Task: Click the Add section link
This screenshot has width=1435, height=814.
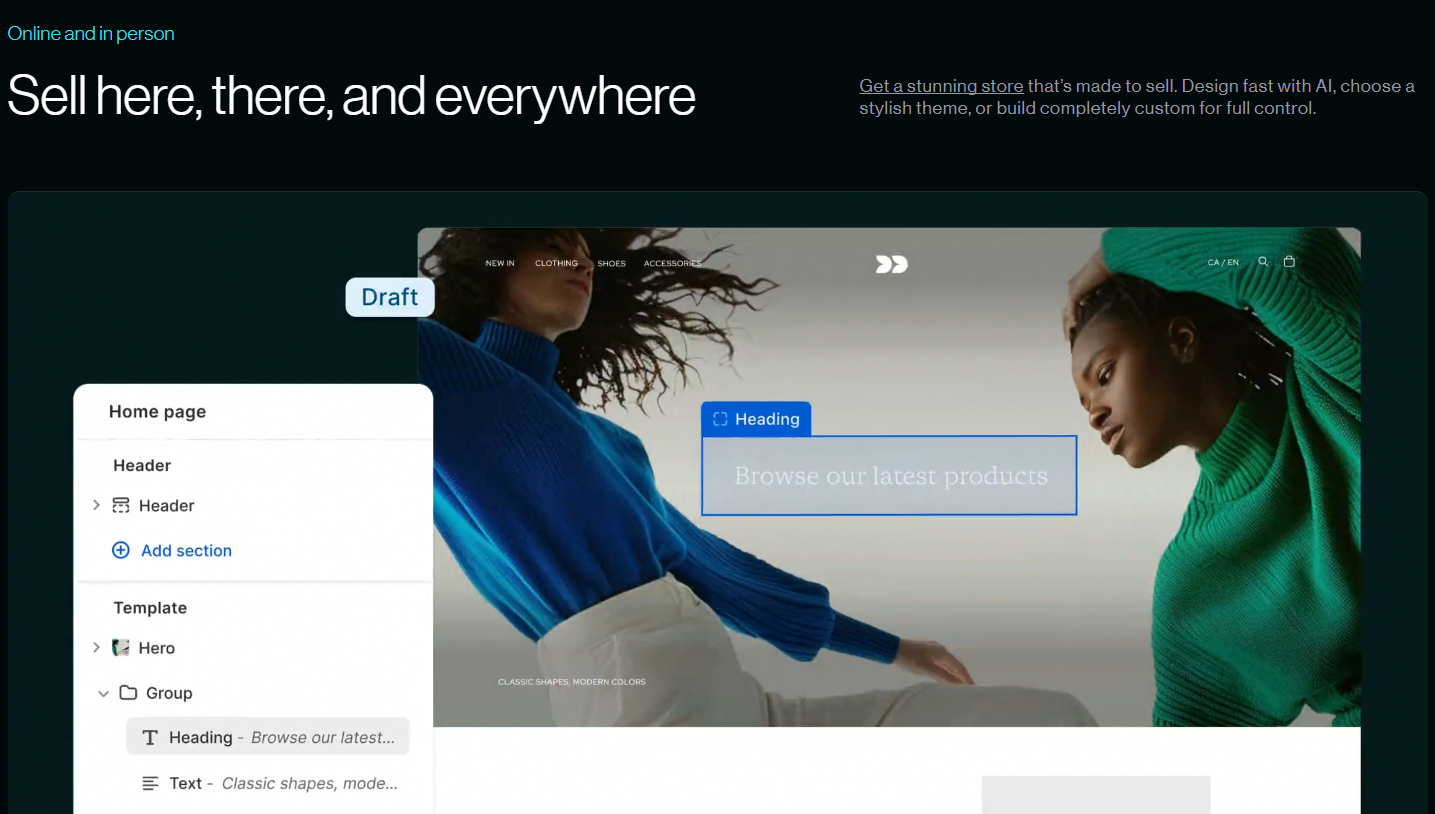Action: click(186, 551)
